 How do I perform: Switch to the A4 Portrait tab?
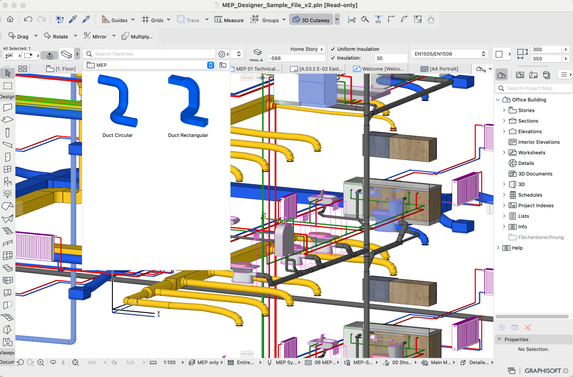[440, 69]
